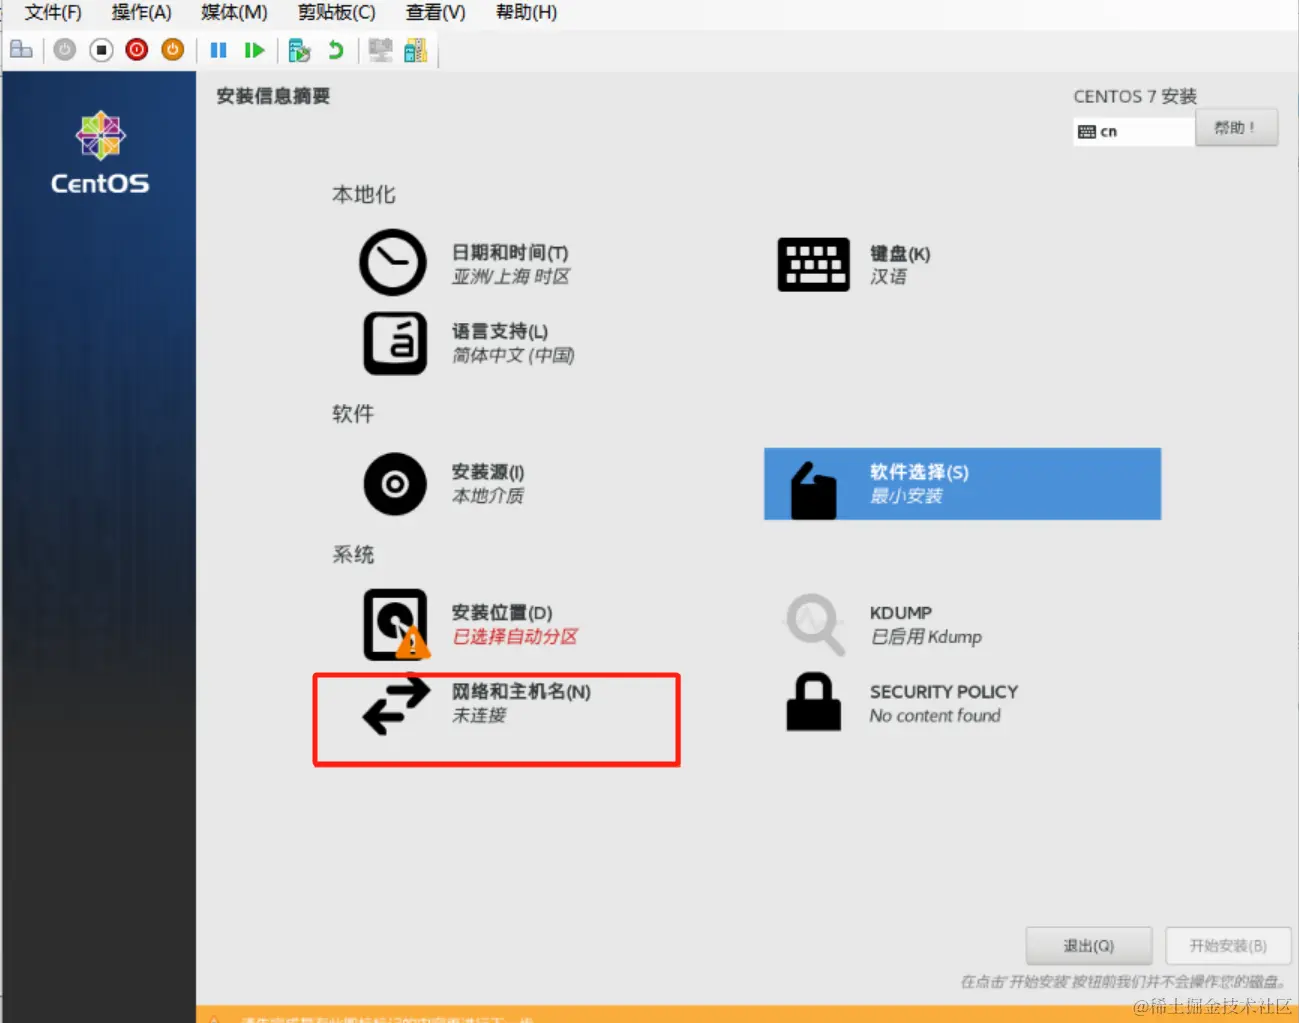Click the 亚洲/上海 时区 timezone text
This screenshot has height=1023, width=1299.
pyautogui.click(x=511, y=277)
